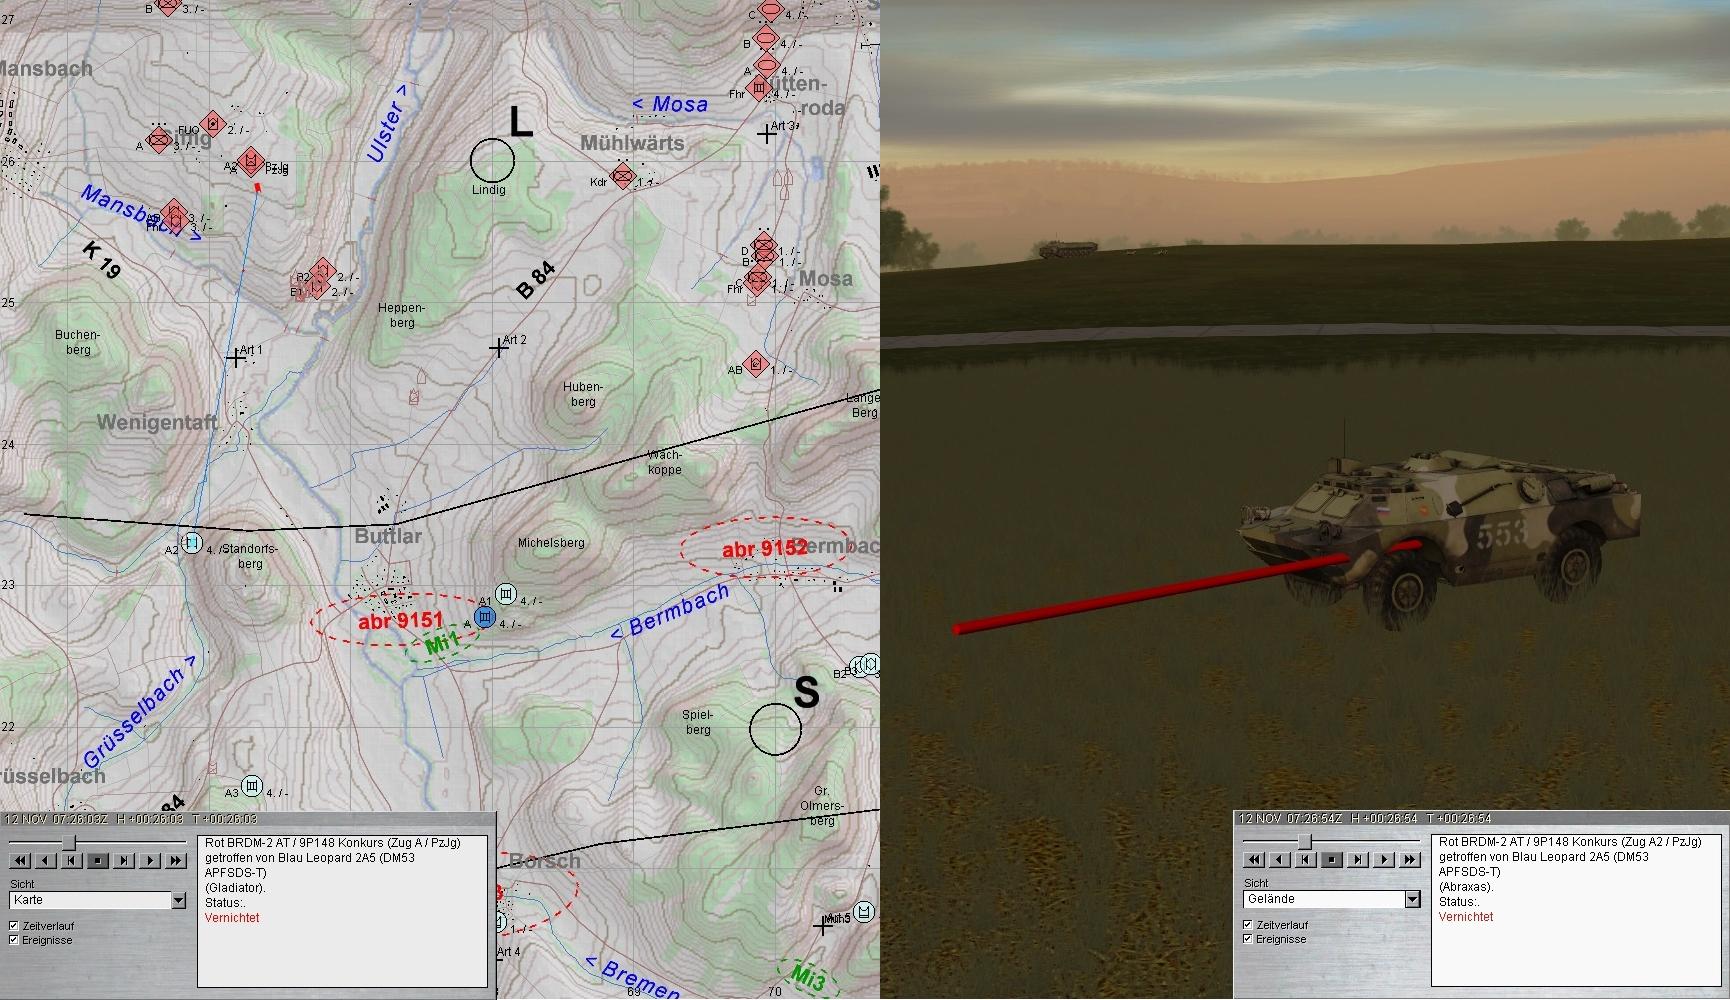Image resolution: width=1730 pixels, height=1000 pixels.
Task: Click the time slider handle in the Karte panel
Action: point(69,843)
